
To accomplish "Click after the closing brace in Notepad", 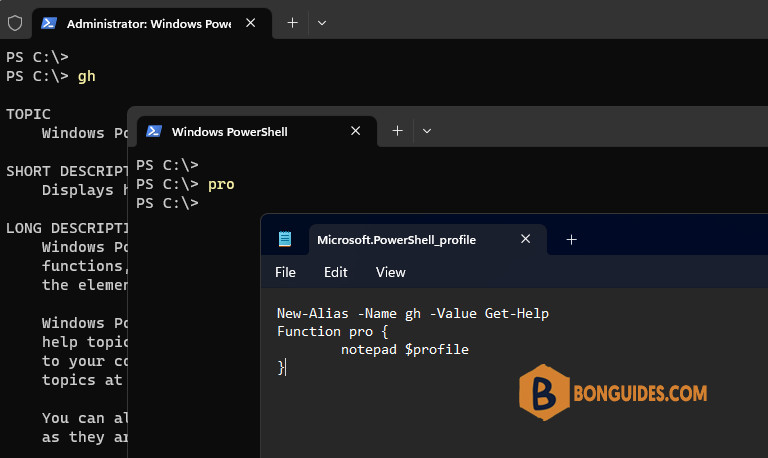I will pyautogui.click(x=285, y=367).
